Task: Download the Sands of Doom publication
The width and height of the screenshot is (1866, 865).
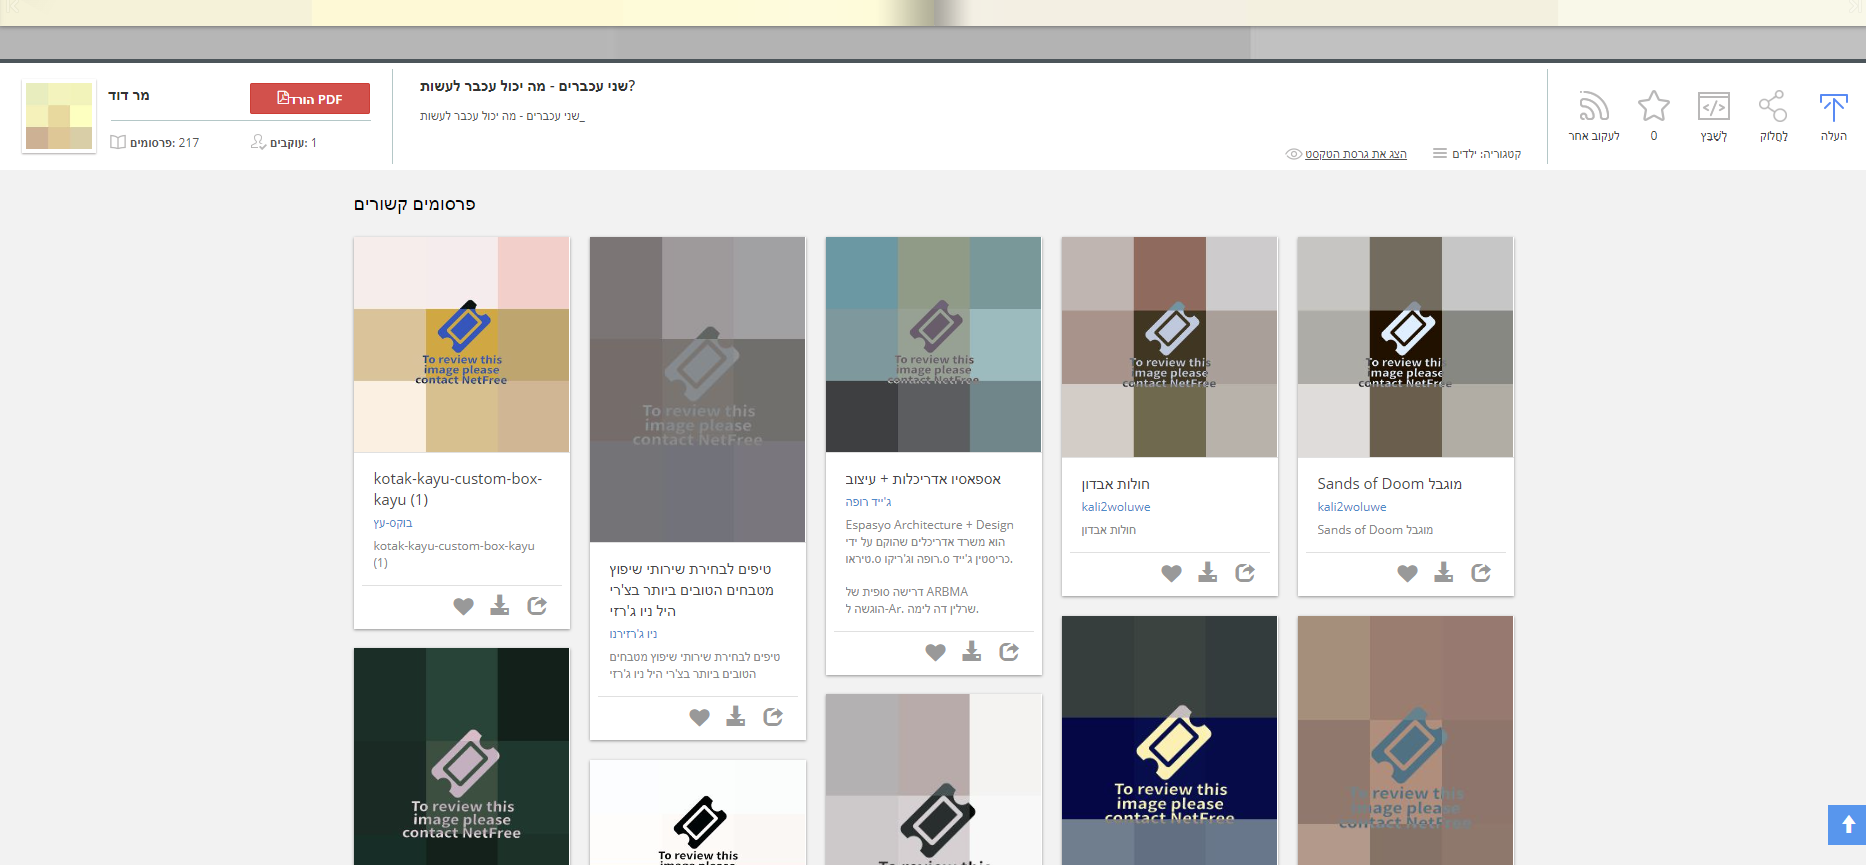Action: click(x=1444, y=572)
